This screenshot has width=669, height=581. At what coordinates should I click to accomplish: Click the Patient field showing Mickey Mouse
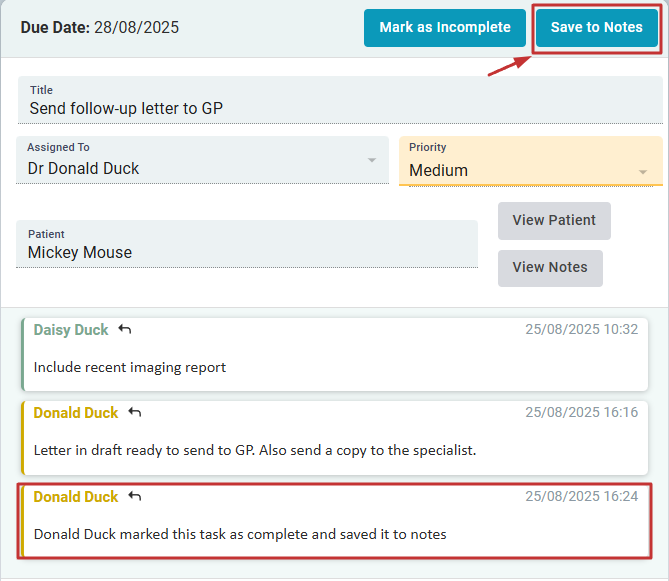click(246, 252)
